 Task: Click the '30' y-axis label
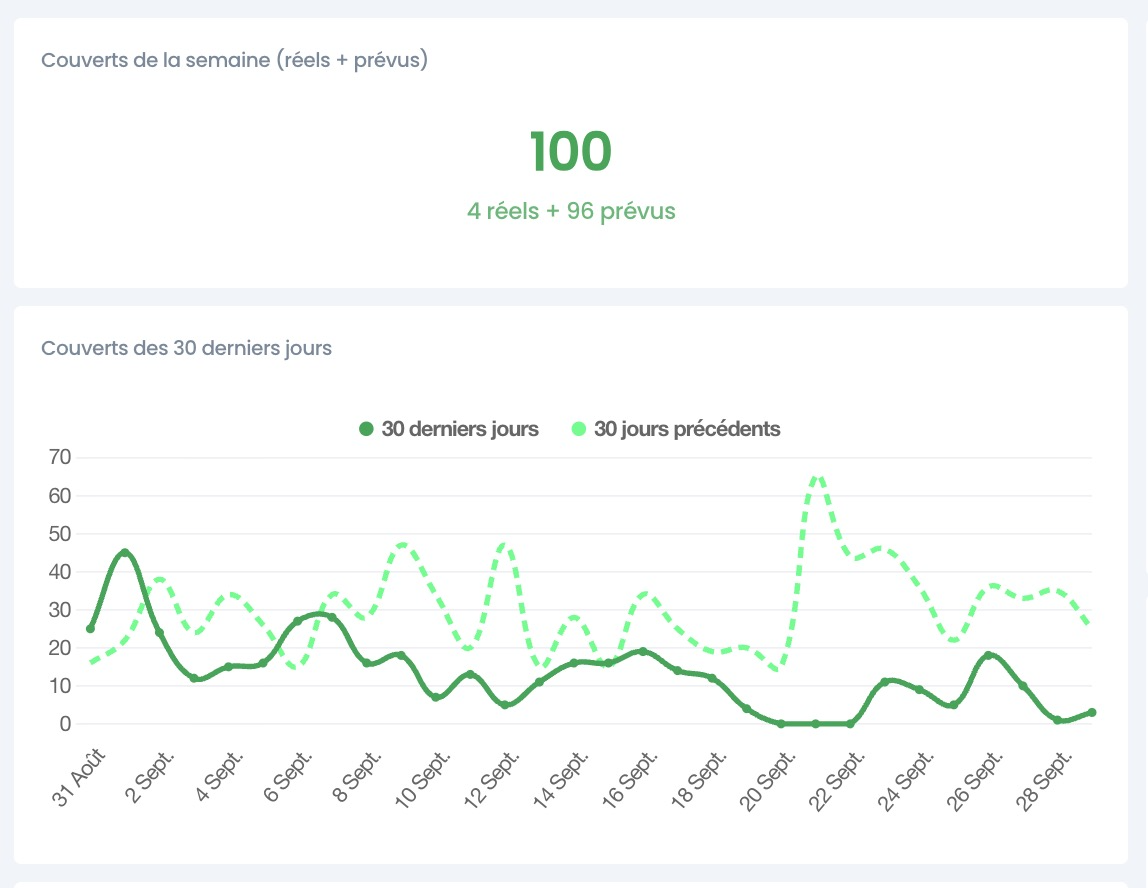tap(60, 610)
